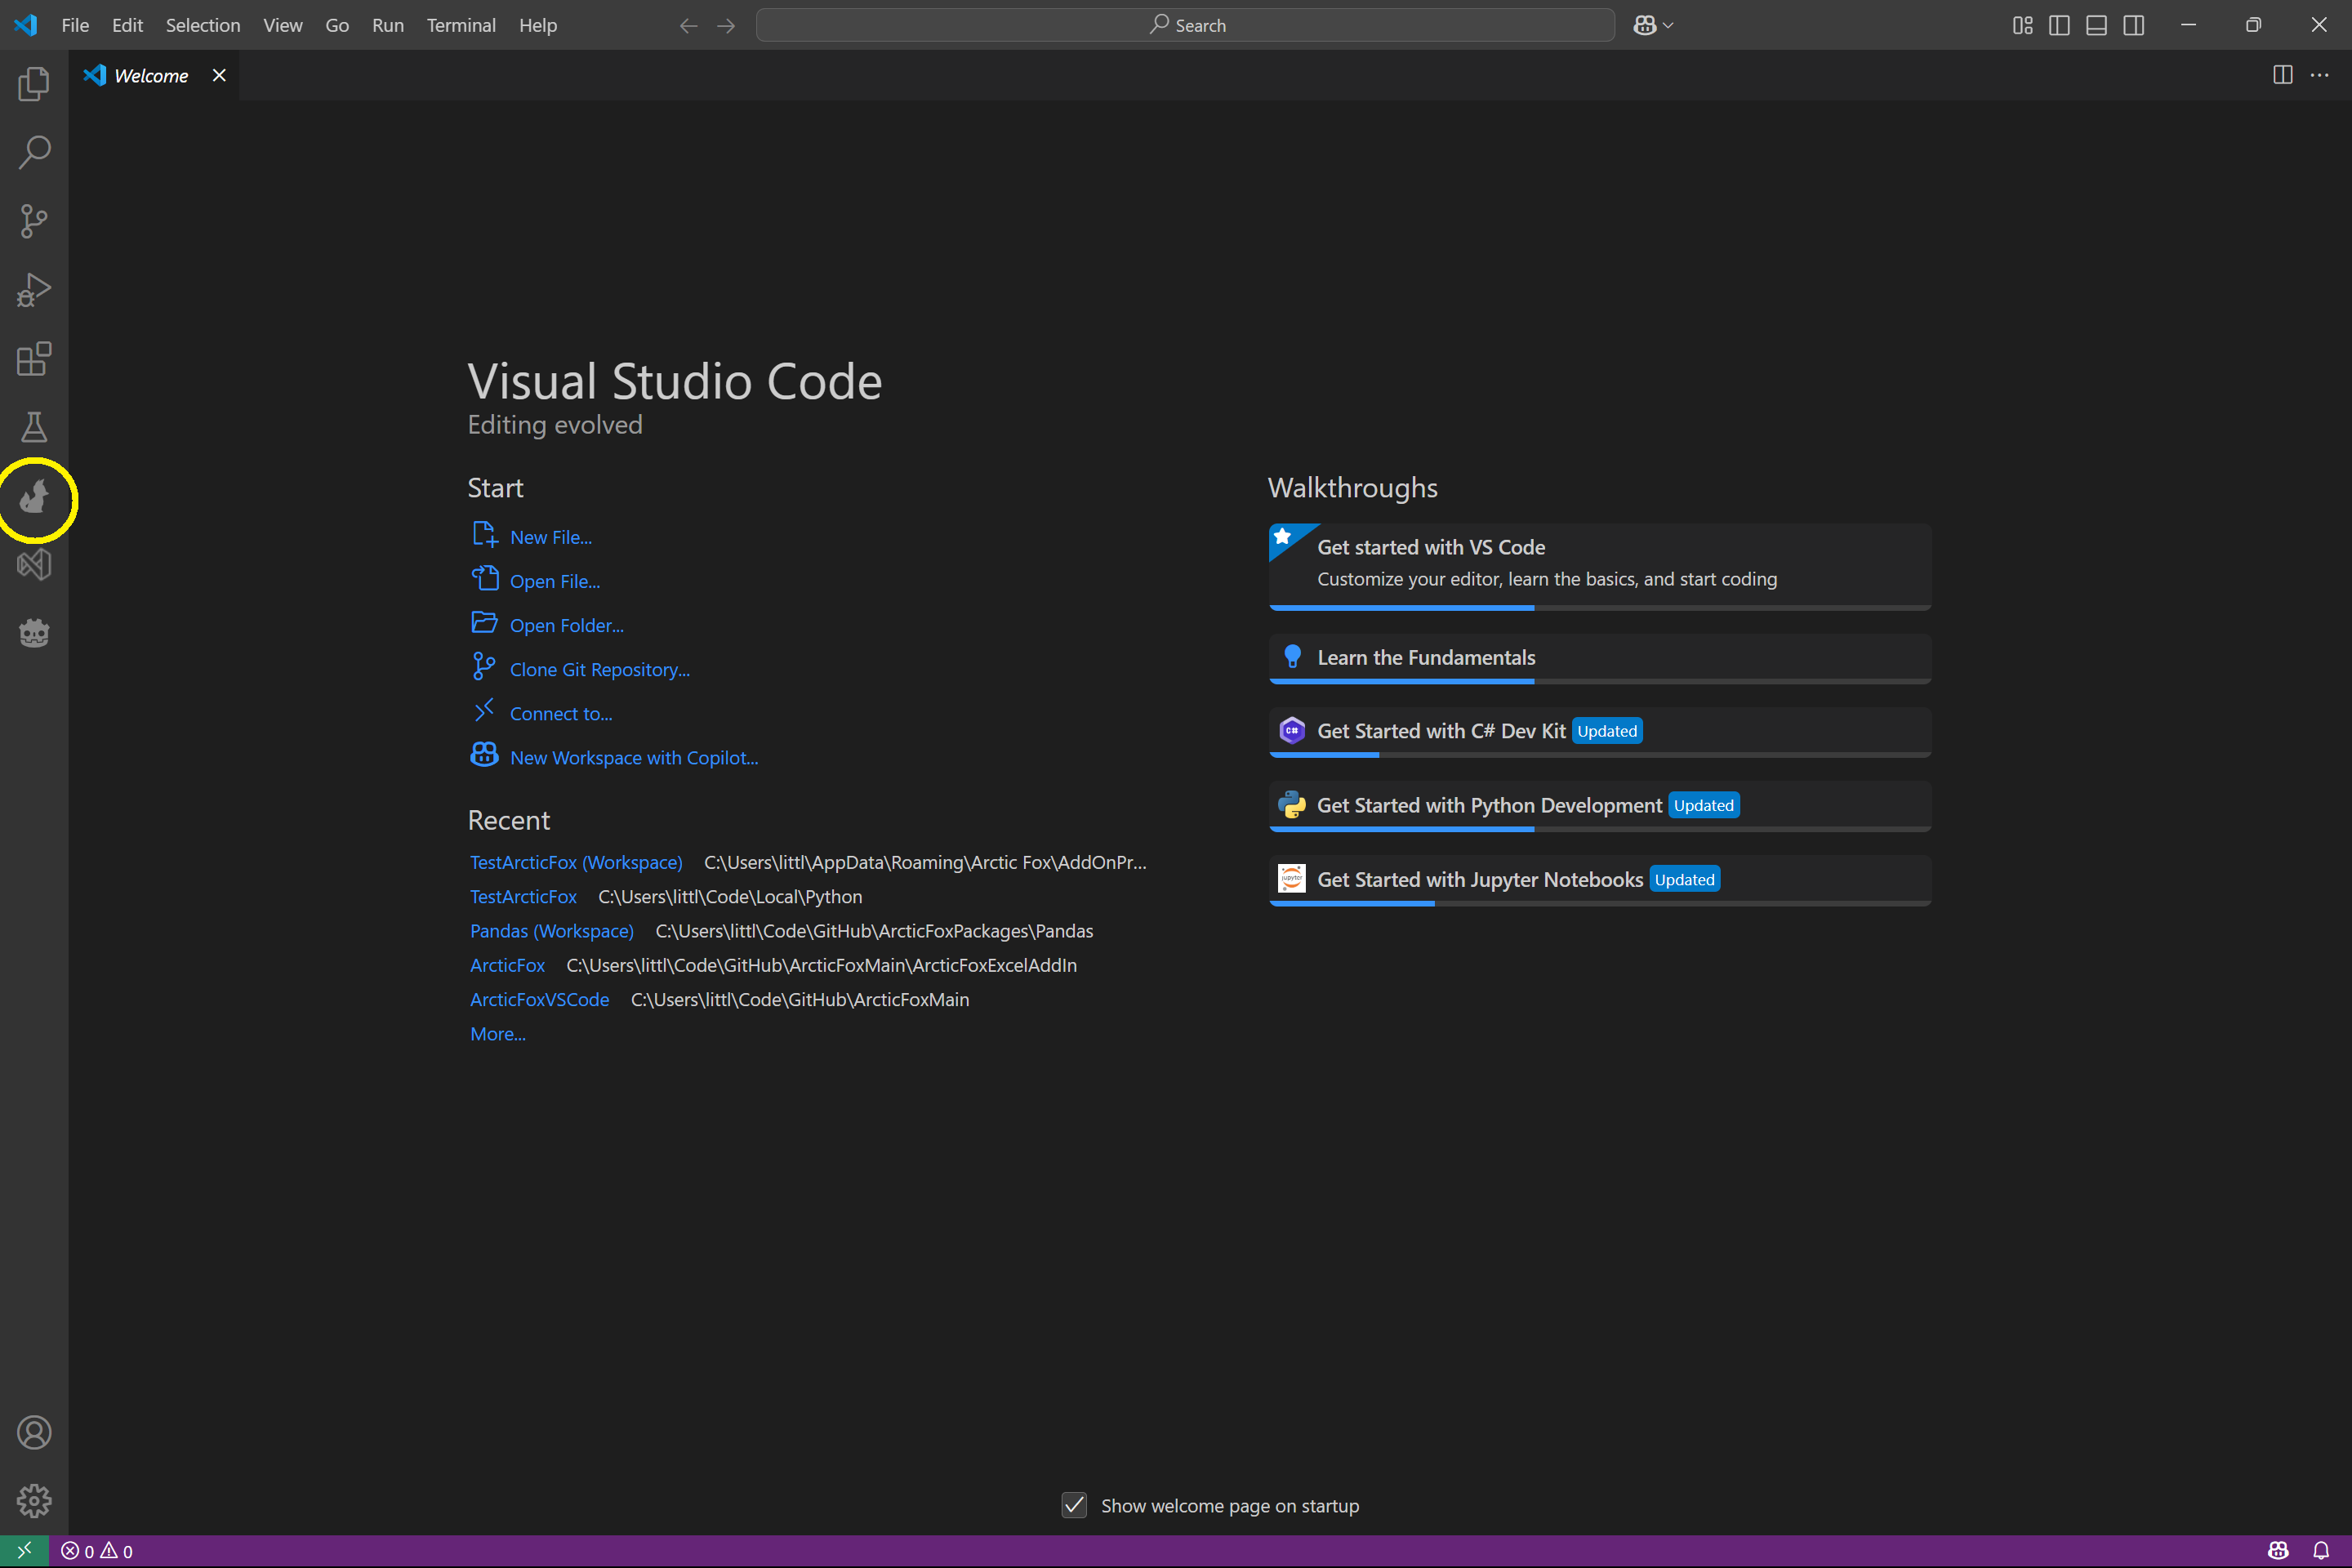2352x1568 pixels.
Task: Open editor More Actions ellipsis menu
Action: coord(2320,75)
